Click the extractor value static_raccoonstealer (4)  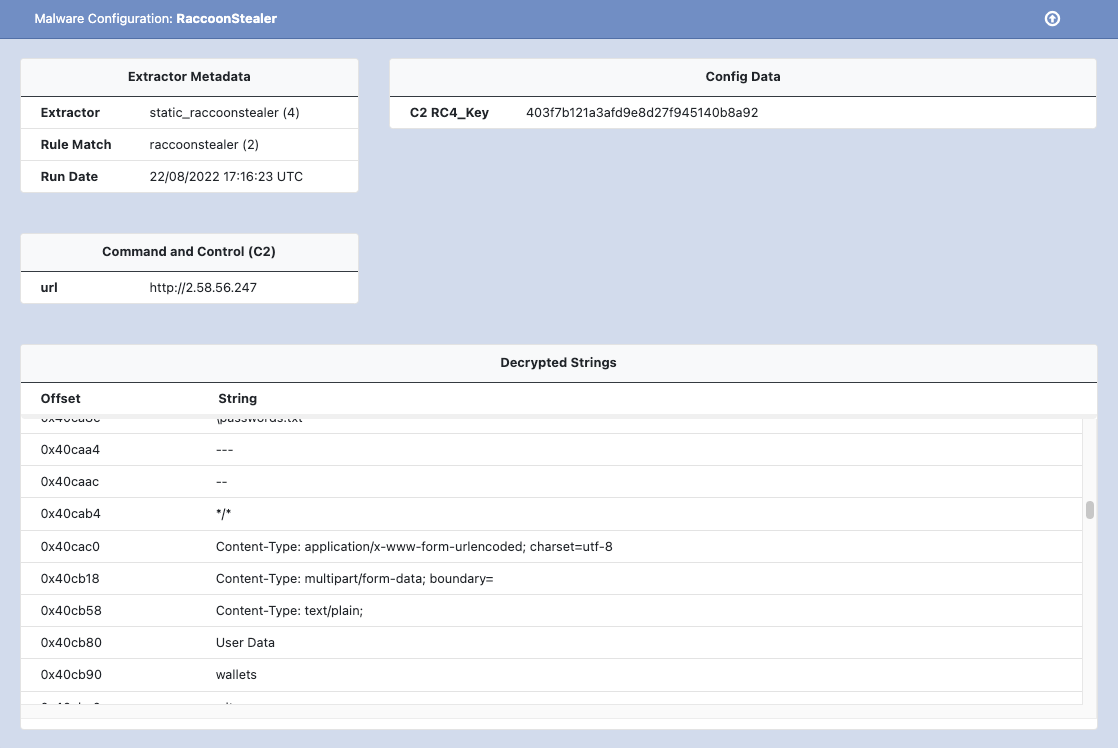pyautogui.click(x=225, y=113)
